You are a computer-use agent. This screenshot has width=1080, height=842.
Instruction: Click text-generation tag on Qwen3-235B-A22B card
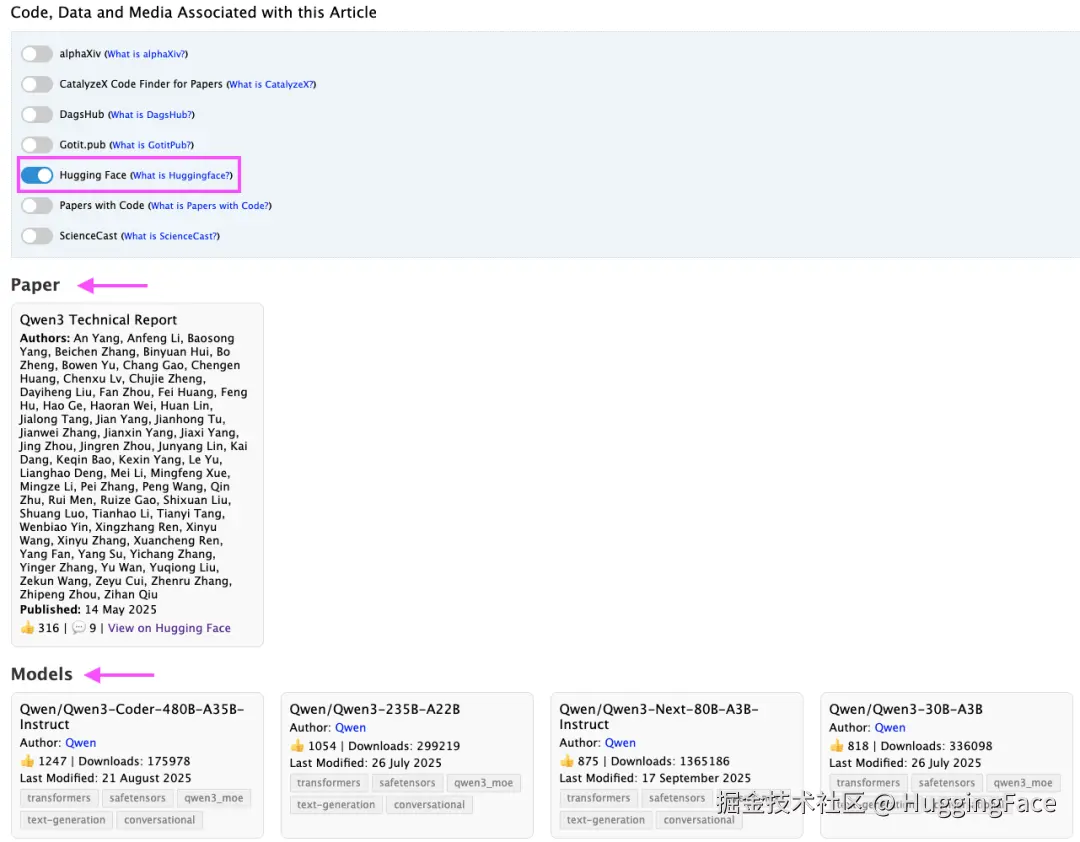pyautogui.click(x=336, y=805)
